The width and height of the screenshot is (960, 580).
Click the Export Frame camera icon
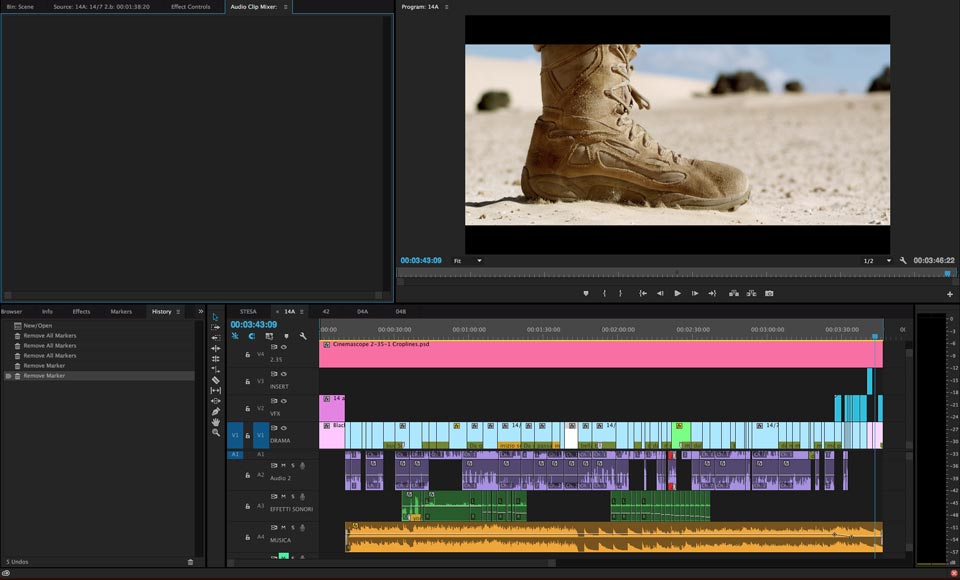pyautogui.click(x=769, y=294)
